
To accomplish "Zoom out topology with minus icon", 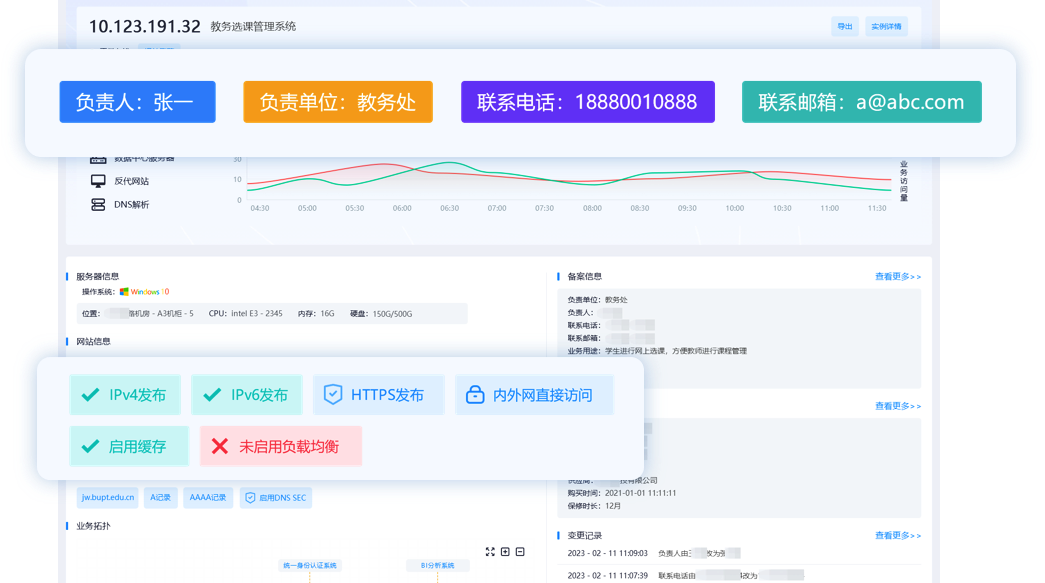I will point(520,552).
